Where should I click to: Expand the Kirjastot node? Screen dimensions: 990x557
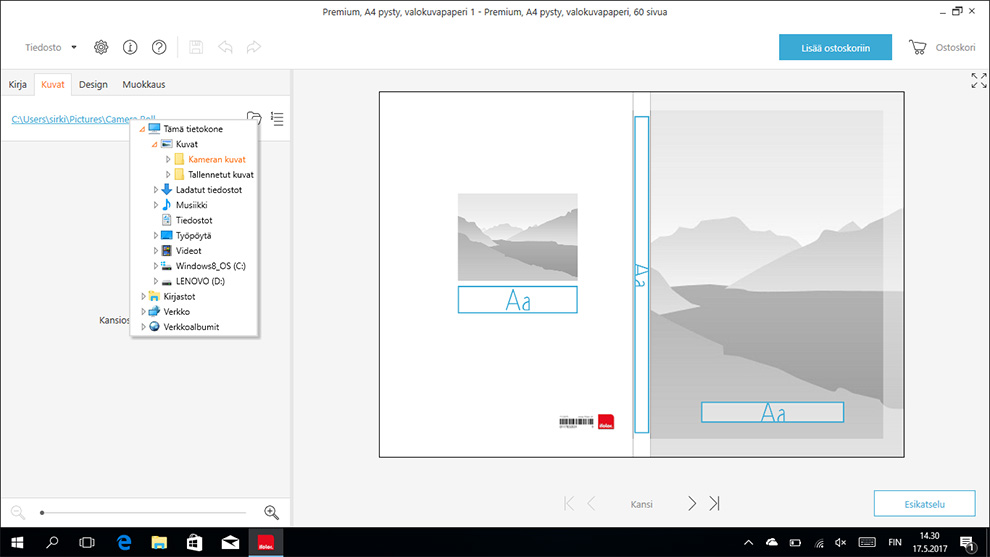[143, 296]
